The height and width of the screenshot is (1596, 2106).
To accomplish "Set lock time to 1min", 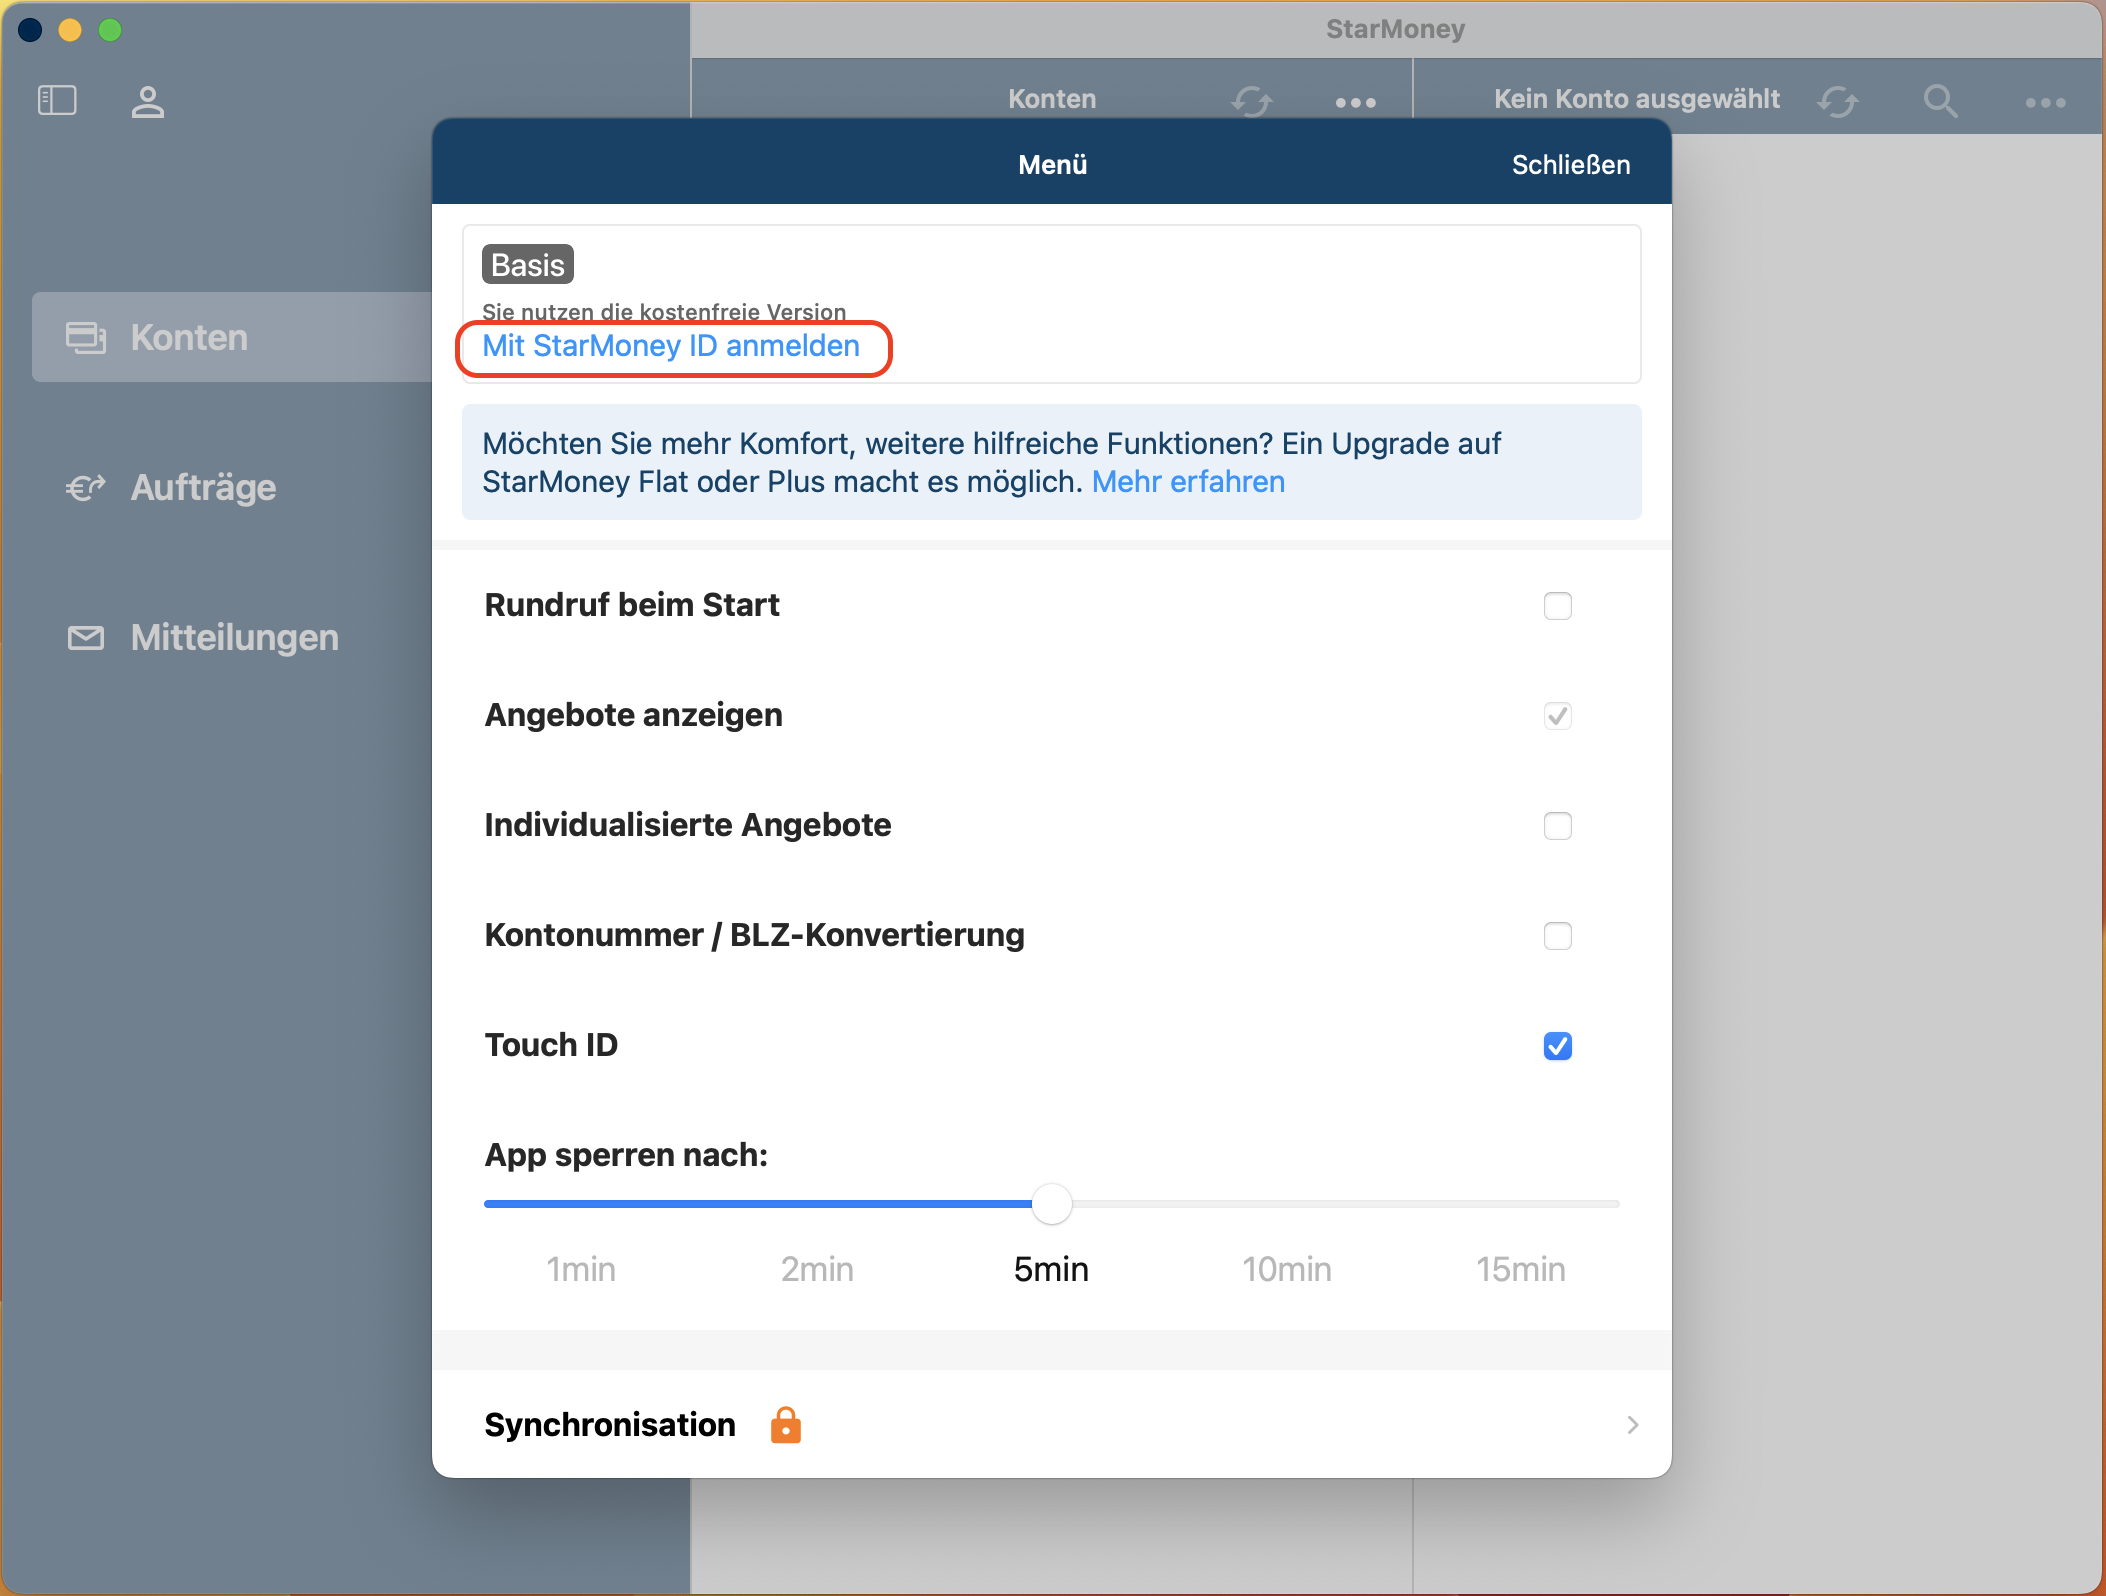I will tap(581, 1269).
